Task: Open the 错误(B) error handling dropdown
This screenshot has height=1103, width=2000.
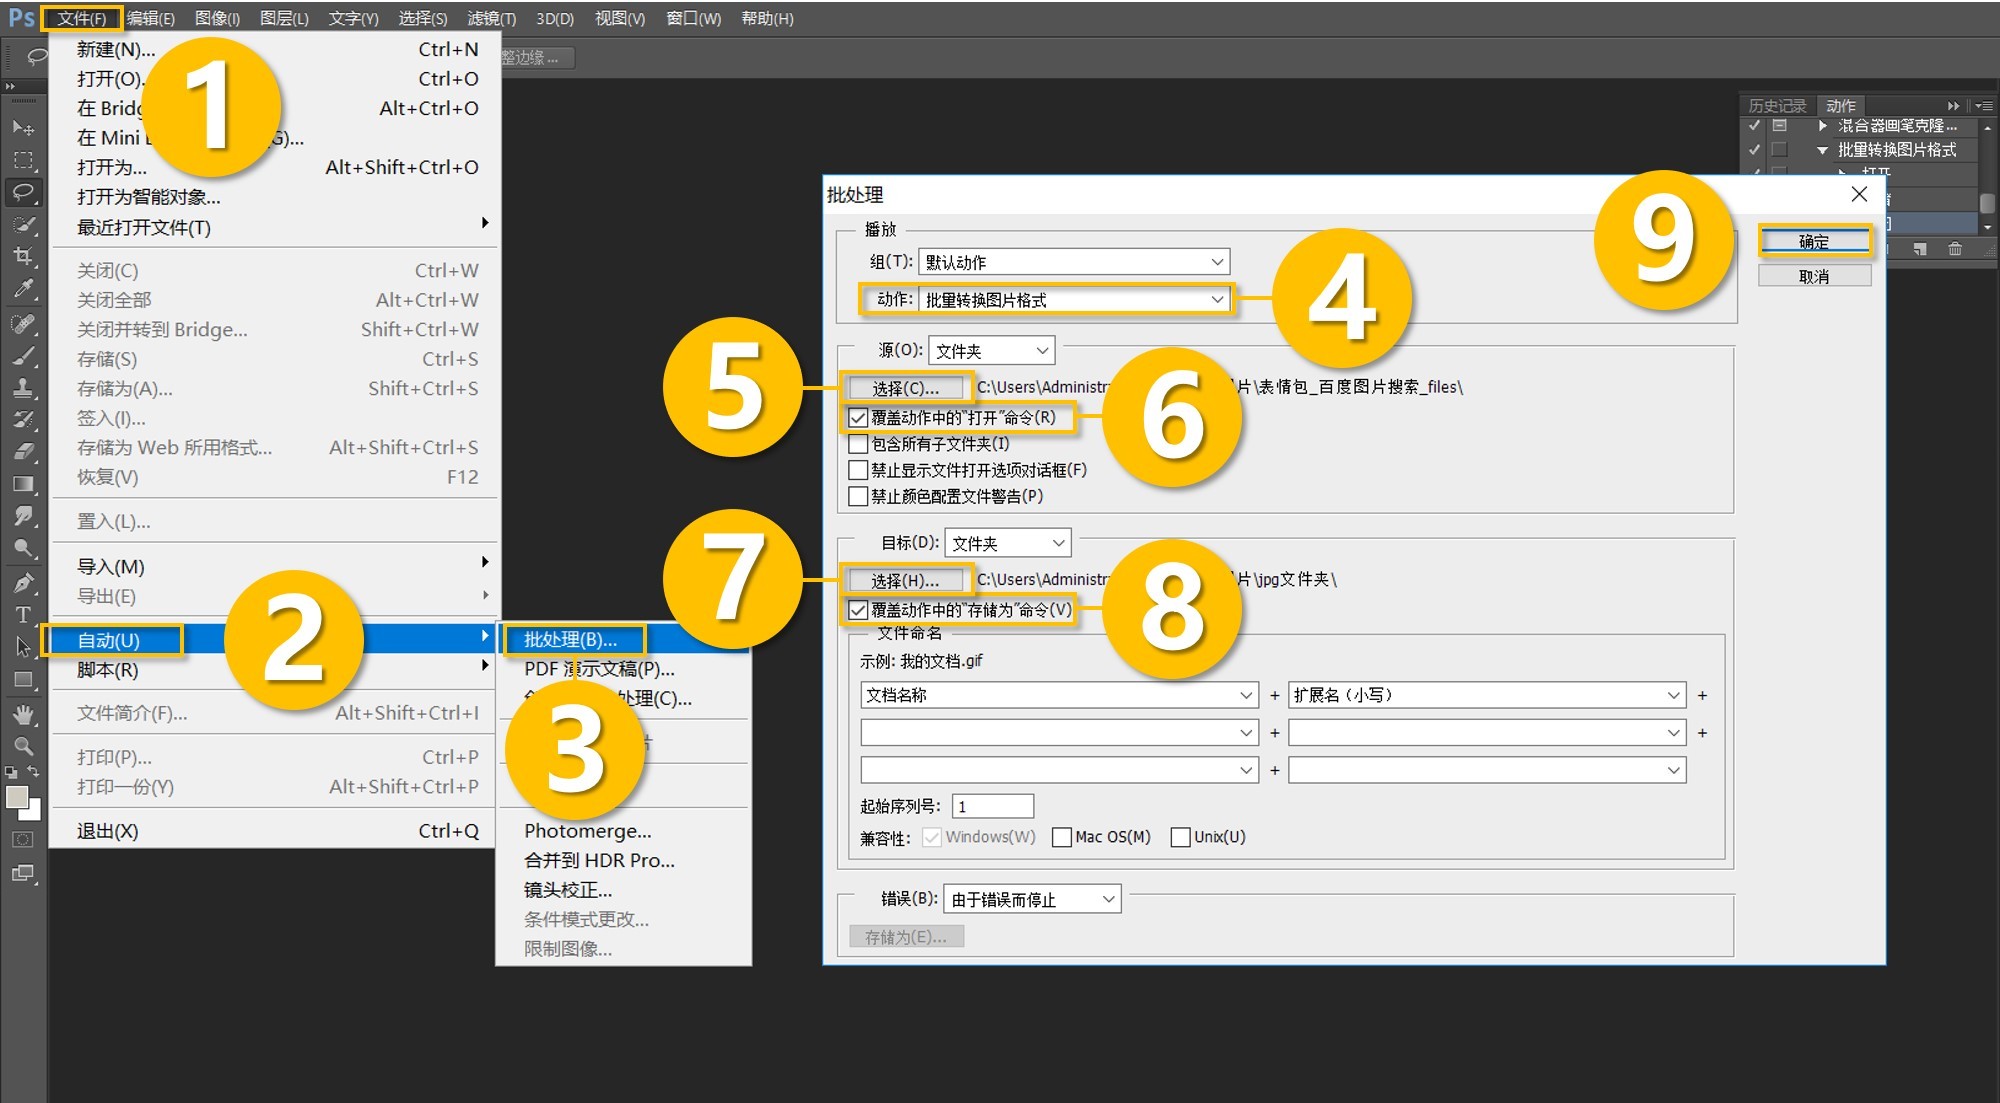Action: coord(1032,899)
